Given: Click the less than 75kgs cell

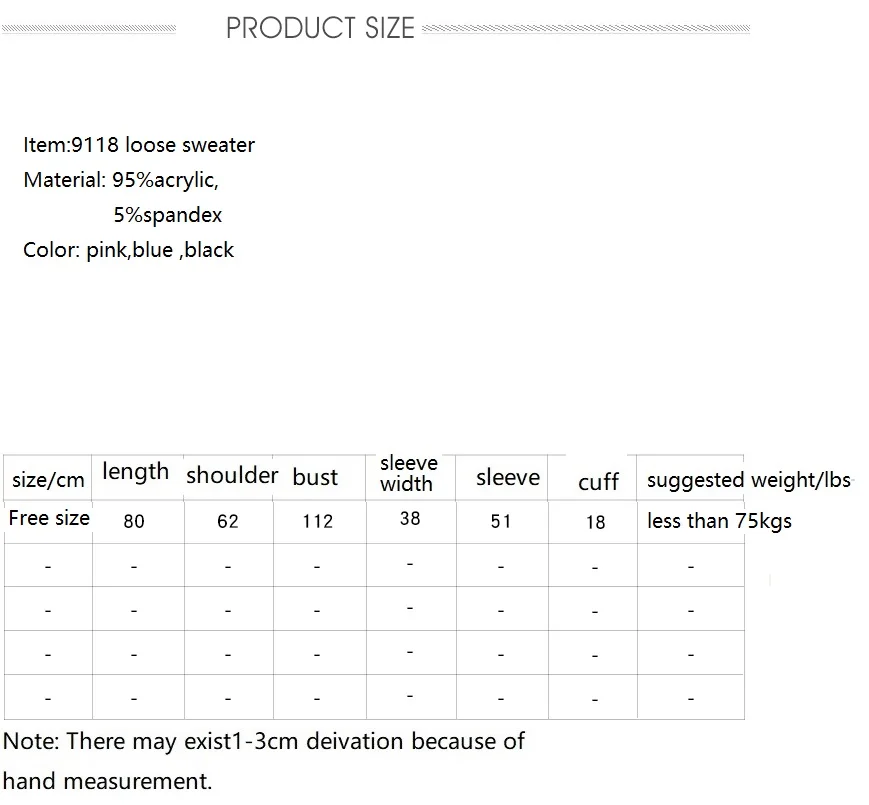Looking at the screenshot, I should pos(719,521).
